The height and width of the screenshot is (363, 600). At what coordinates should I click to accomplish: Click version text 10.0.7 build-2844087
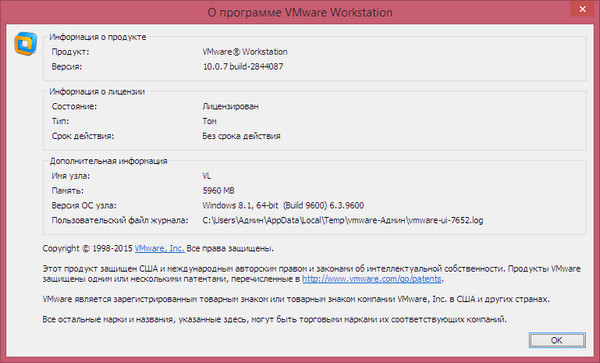243,67
